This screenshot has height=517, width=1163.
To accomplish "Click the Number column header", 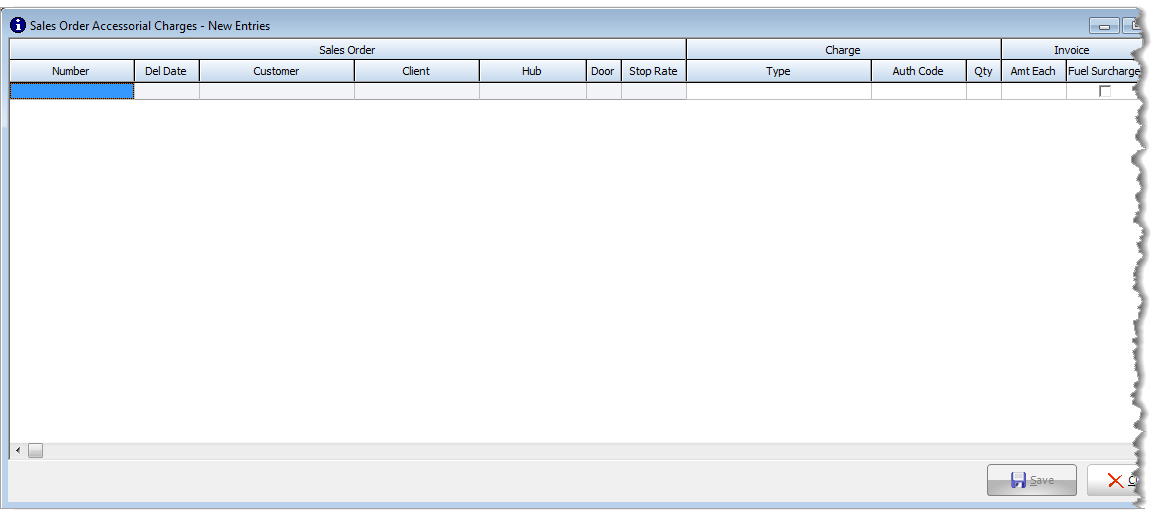I will (x=72, y=71).
